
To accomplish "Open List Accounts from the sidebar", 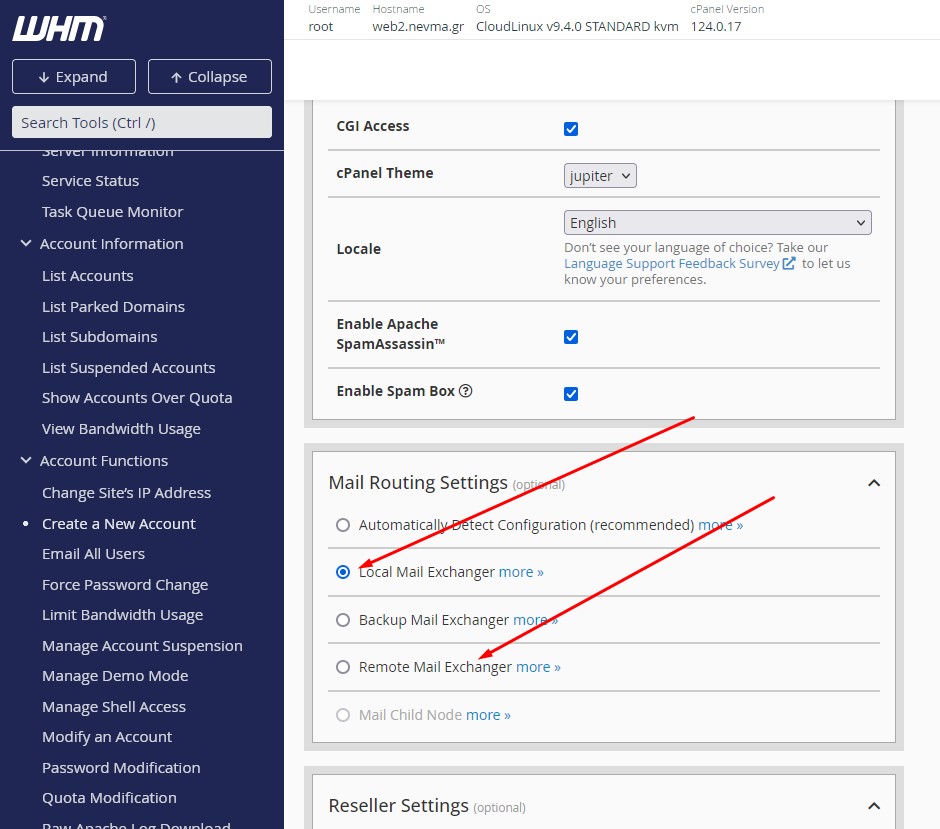I will pyautogui.click(x=87, y=276).
